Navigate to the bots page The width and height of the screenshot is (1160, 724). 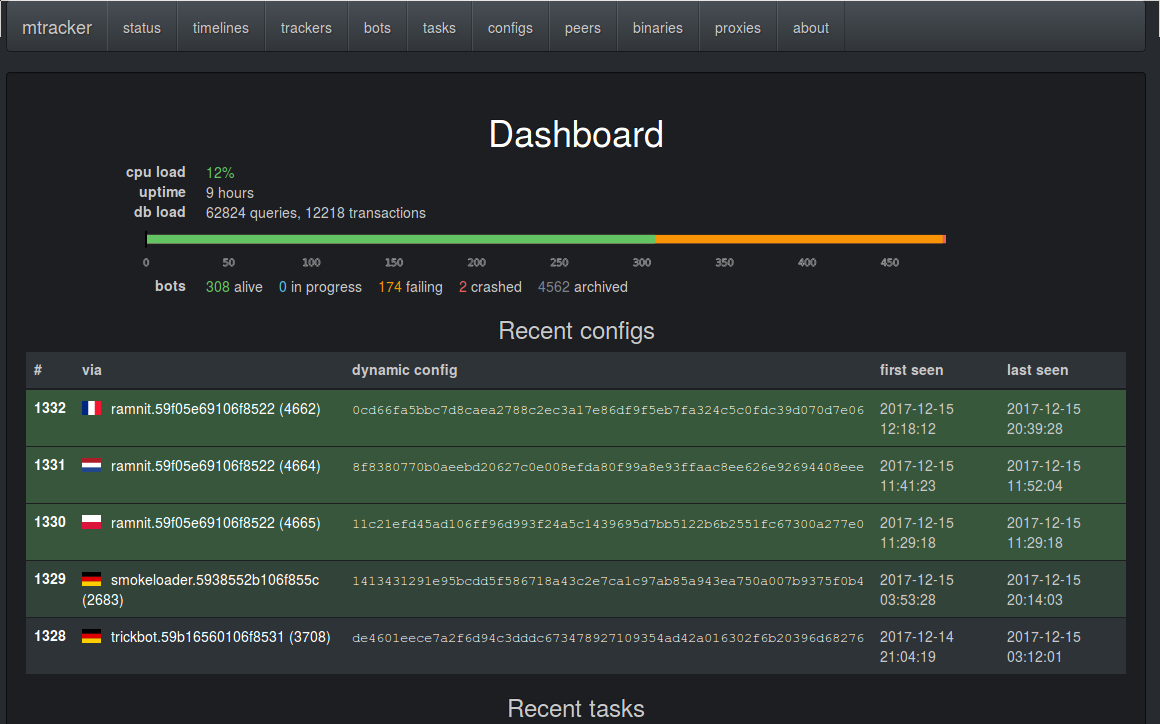(377, 28)
